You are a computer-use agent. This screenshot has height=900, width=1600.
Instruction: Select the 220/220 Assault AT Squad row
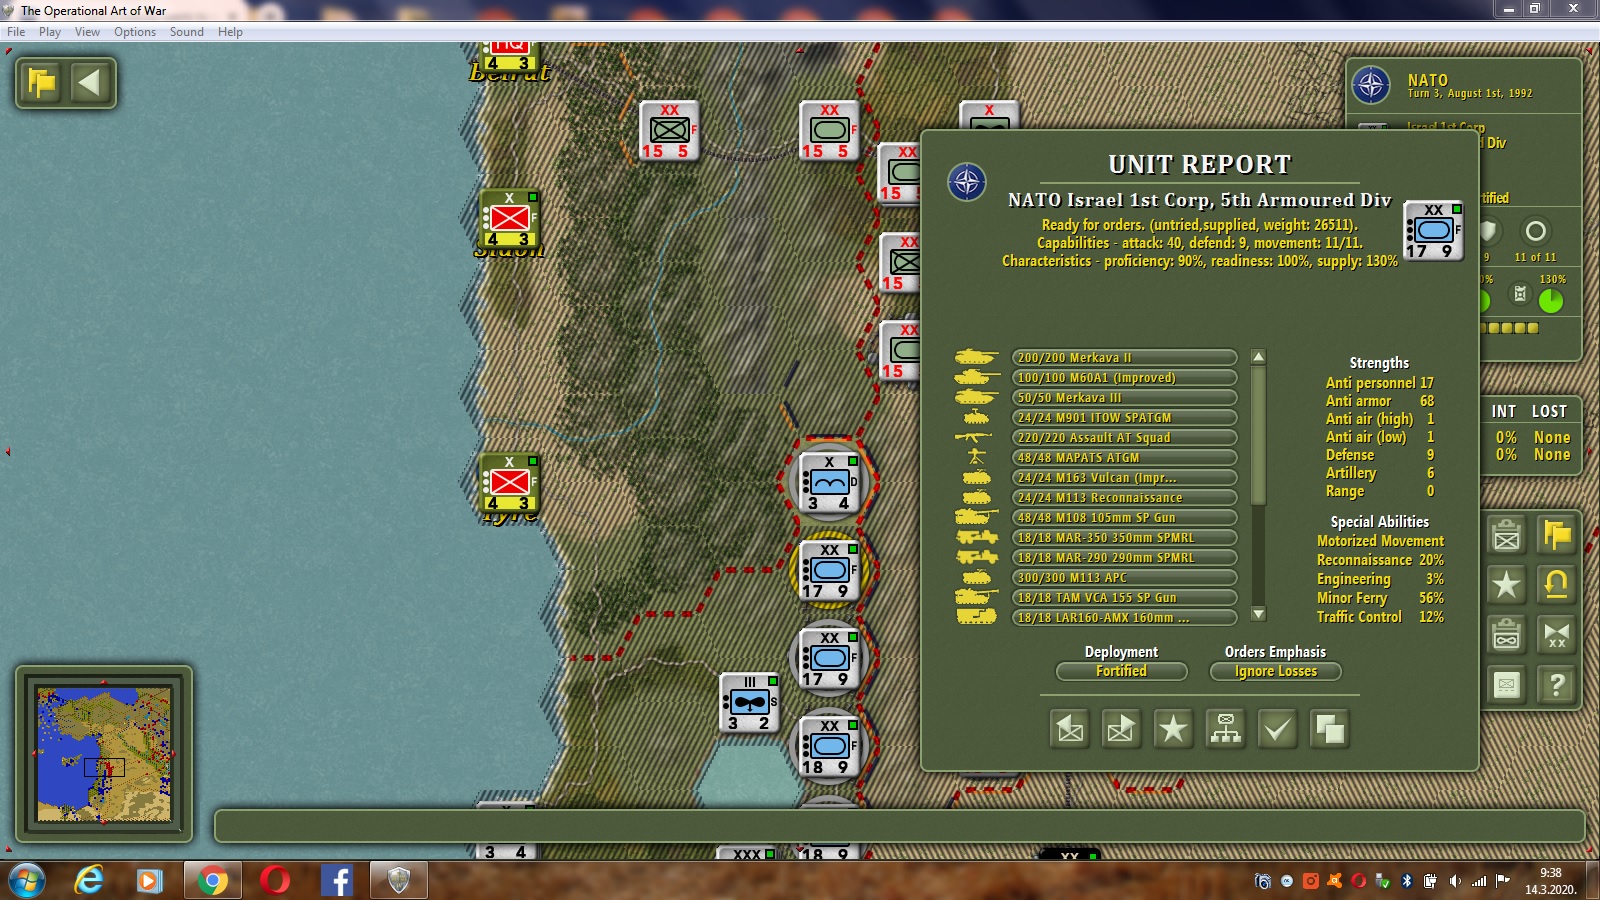tap(1124, 437)
